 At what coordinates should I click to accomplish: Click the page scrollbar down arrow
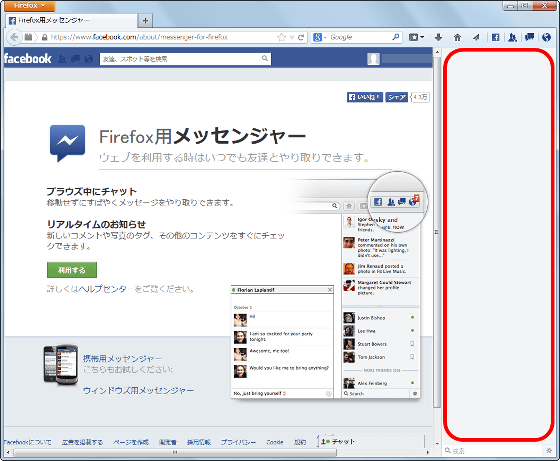point(437,444)
